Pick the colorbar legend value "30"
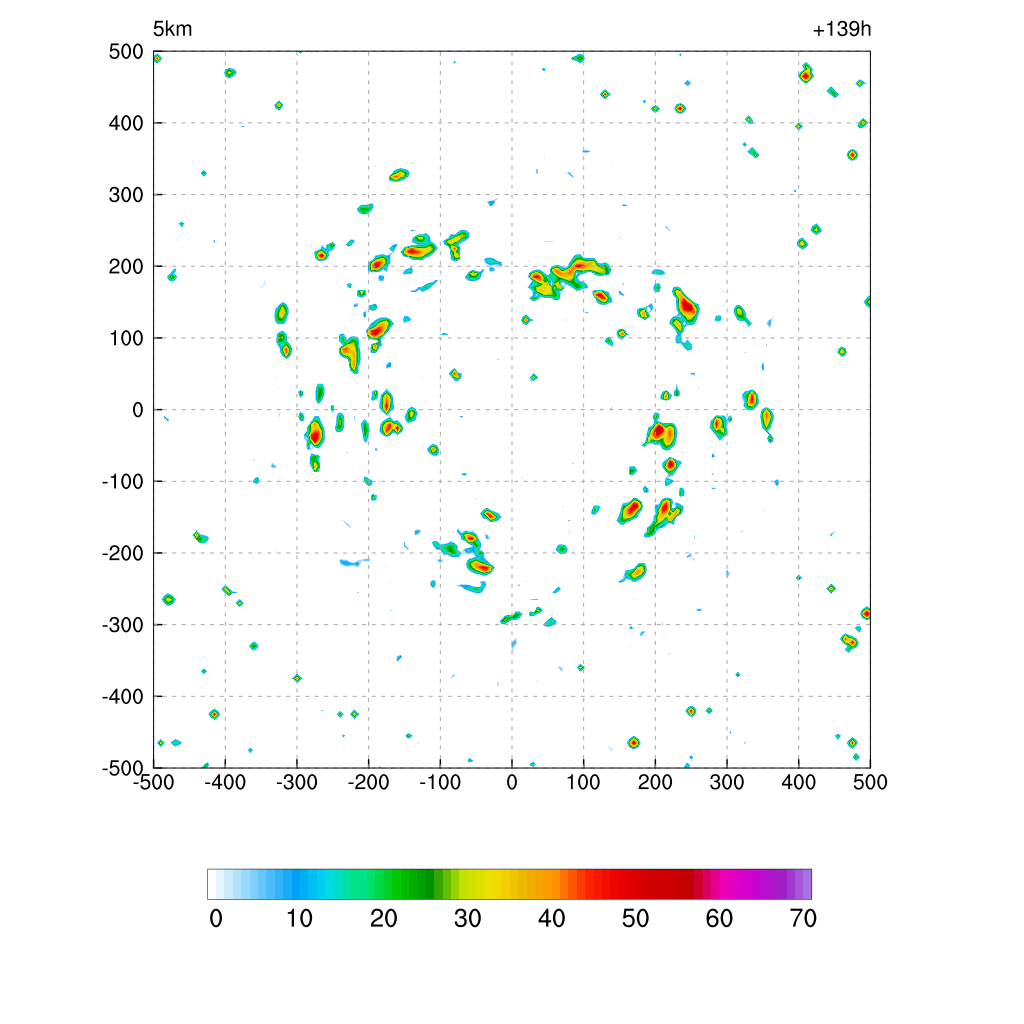Viewport: 1024px width, 1024px height. pyautogui.click(x=468, y=919)
